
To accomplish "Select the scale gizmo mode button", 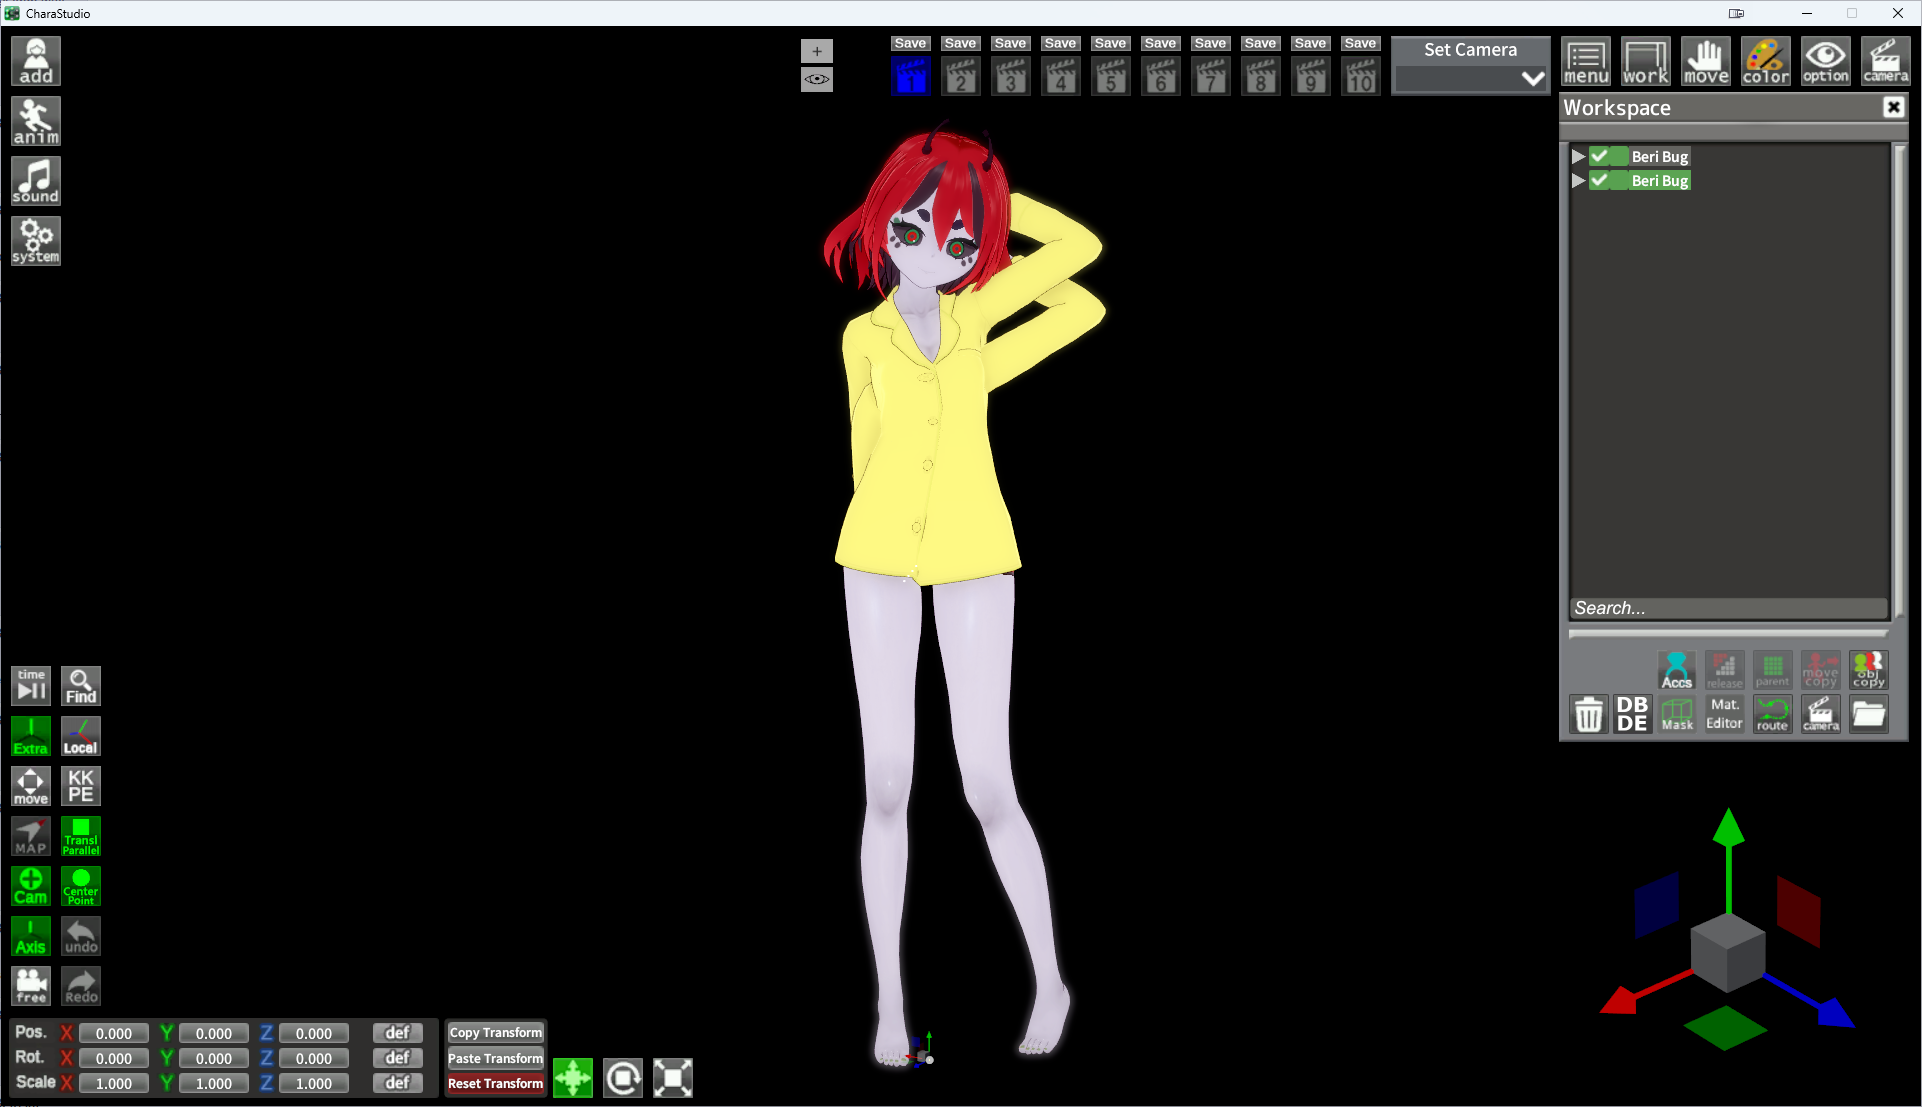I will (x=673, y=1078).
